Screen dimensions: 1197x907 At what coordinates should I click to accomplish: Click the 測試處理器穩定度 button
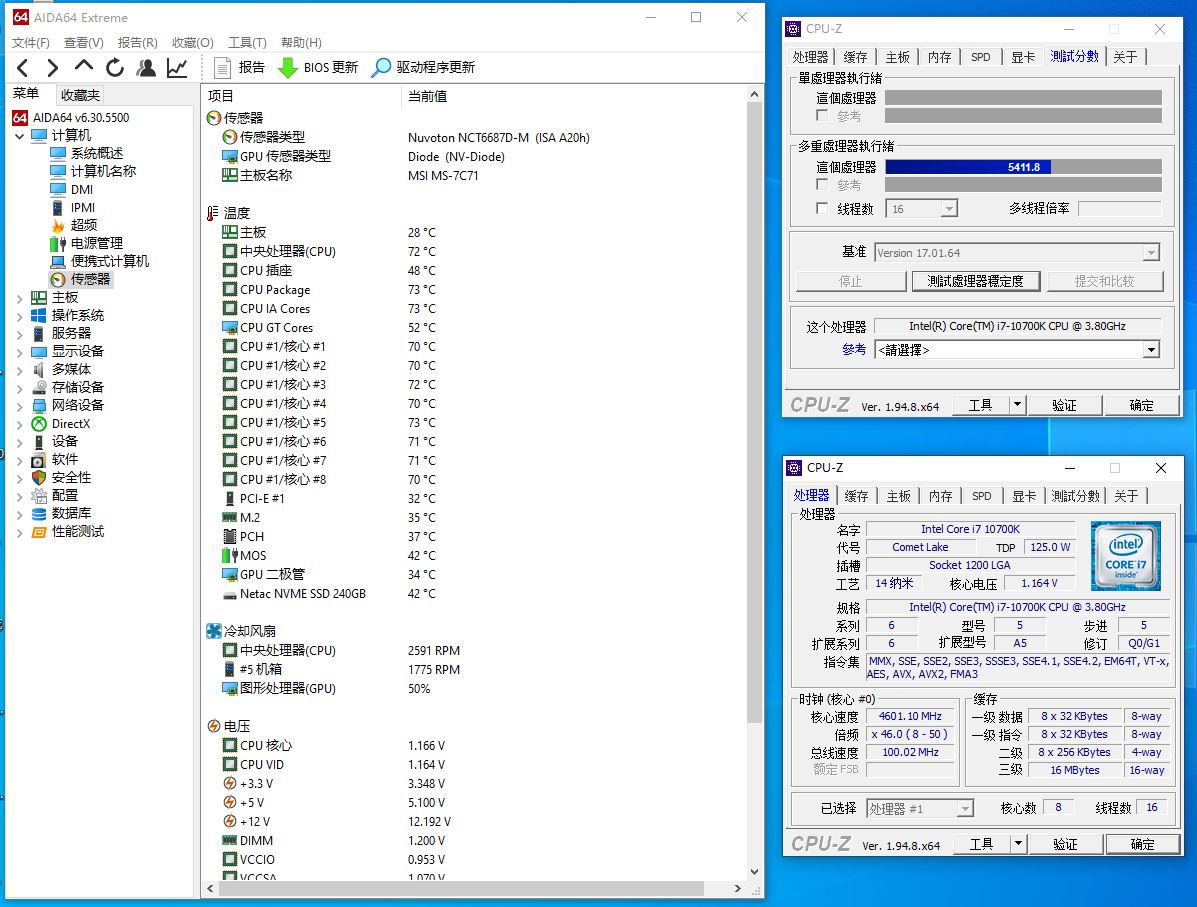(x=975, y=281)
